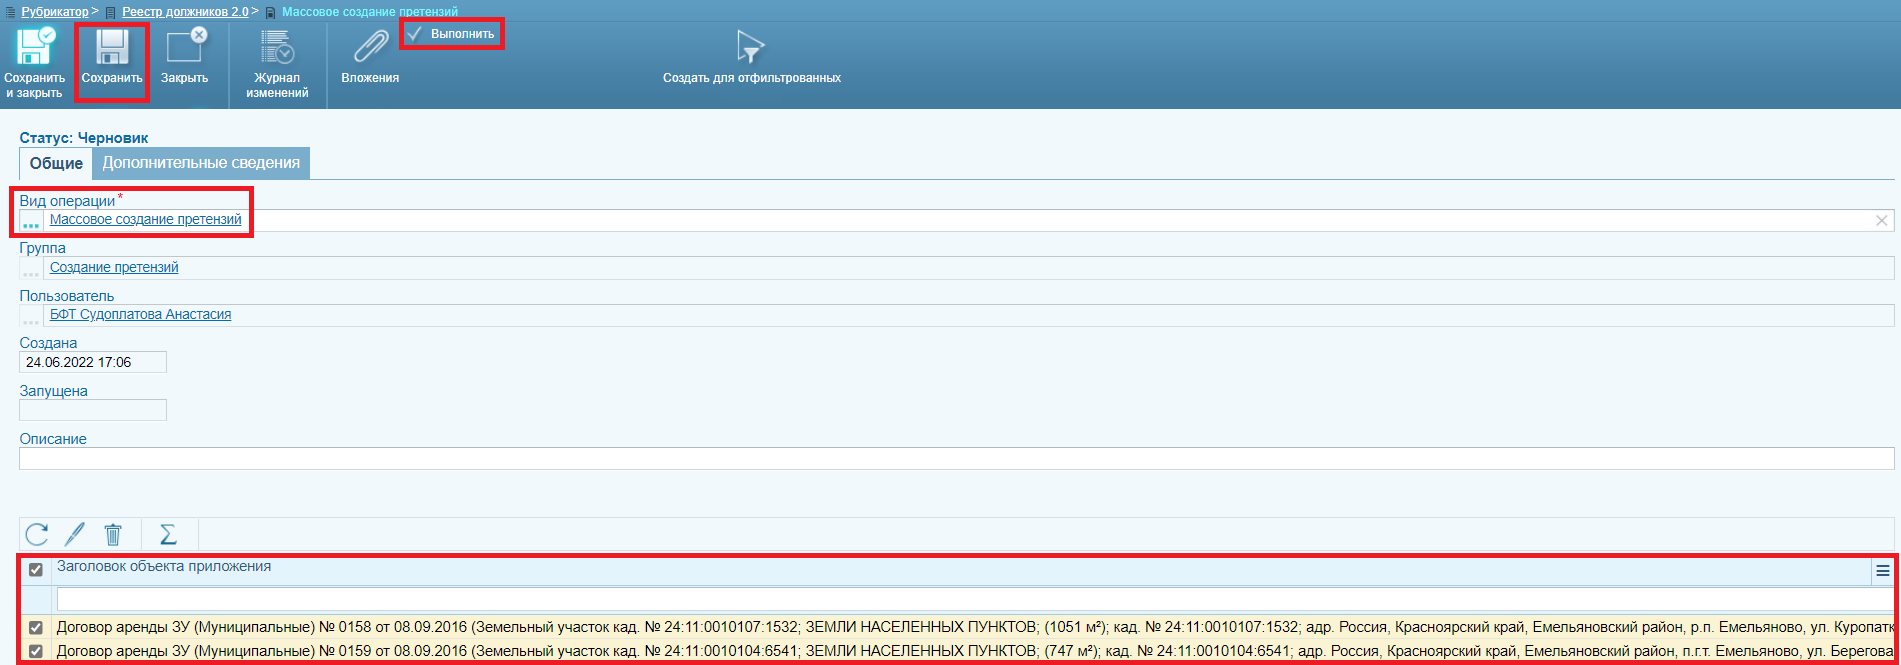The image size is (1901, 665).
Task: Open the operation type picker (ellipsis button)
Action: [31, 220]
